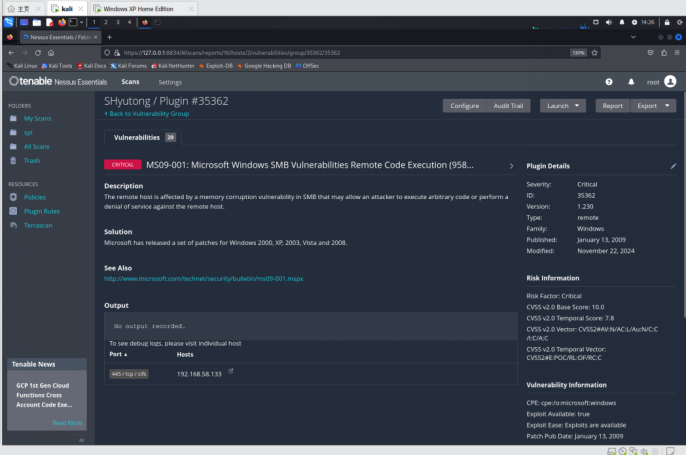Open the My Scans folder
Image resolution: width=686 pixels, height=456 pixels.
coord(38,119)
